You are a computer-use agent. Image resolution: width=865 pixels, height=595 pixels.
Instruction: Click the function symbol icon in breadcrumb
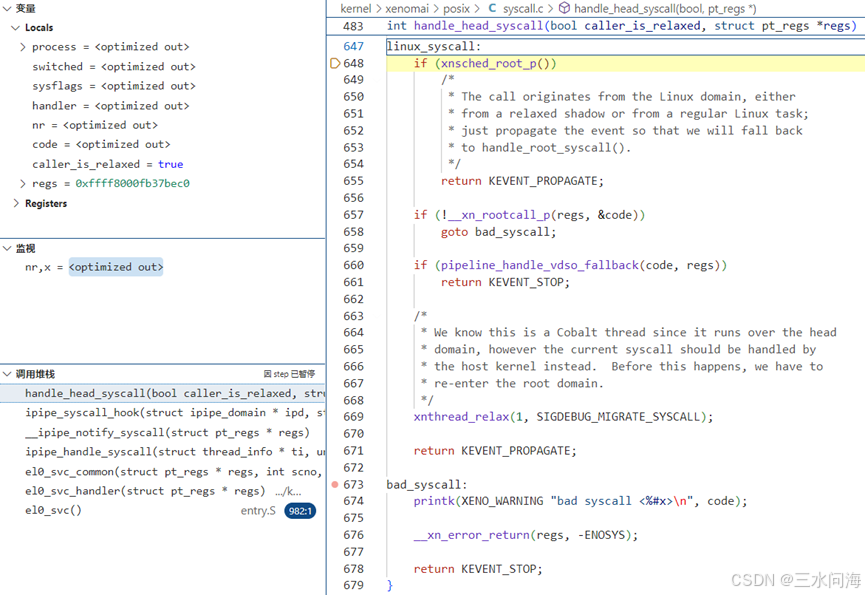564,8
